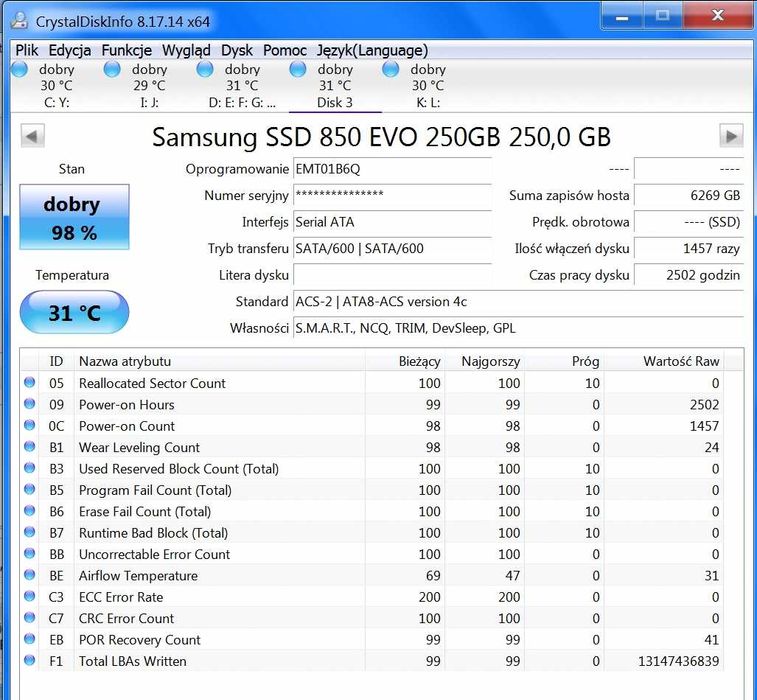Click the firmware field EMT01B6Q

click(392, 169)
